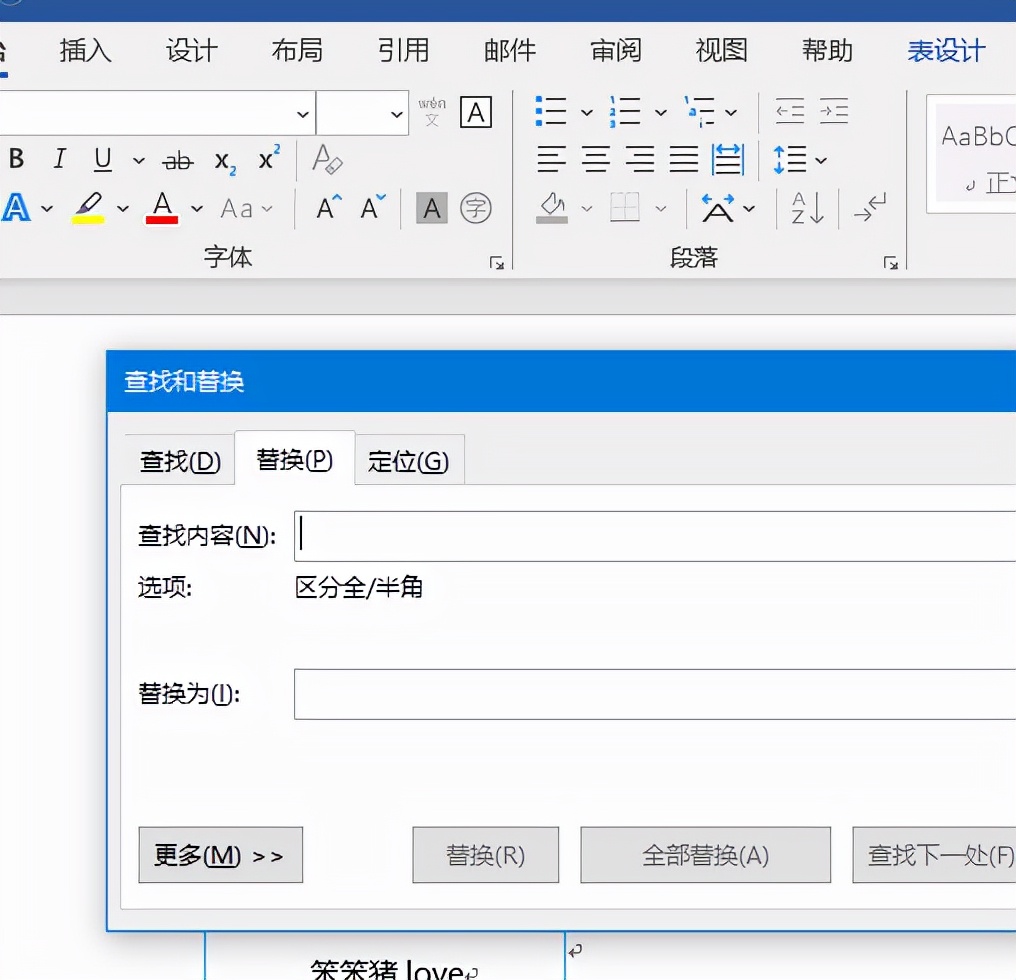Justify paragraph text
This screenshot has height=980, width=1016.
pos(684,159)
